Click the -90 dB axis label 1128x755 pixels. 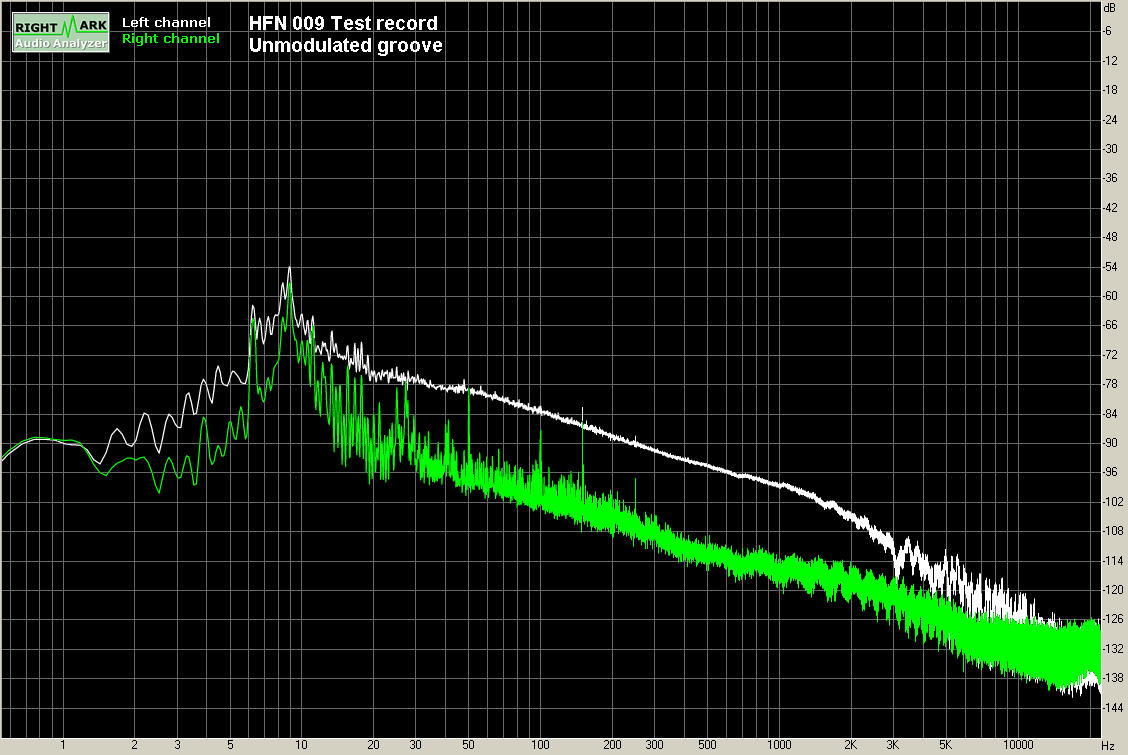[x=1110, y=443]
